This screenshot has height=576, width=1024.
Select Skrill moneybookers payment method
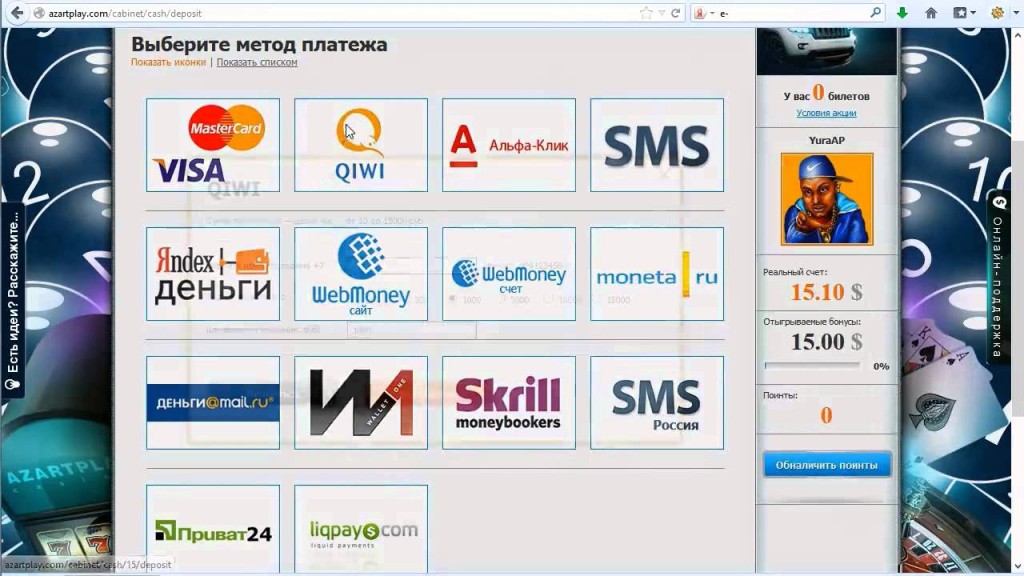pyautogui.click(x=508, y=402)
